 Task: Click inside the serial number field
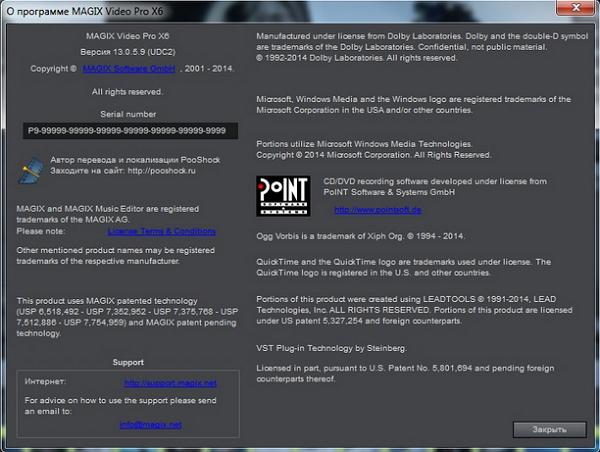coord(125,131)
